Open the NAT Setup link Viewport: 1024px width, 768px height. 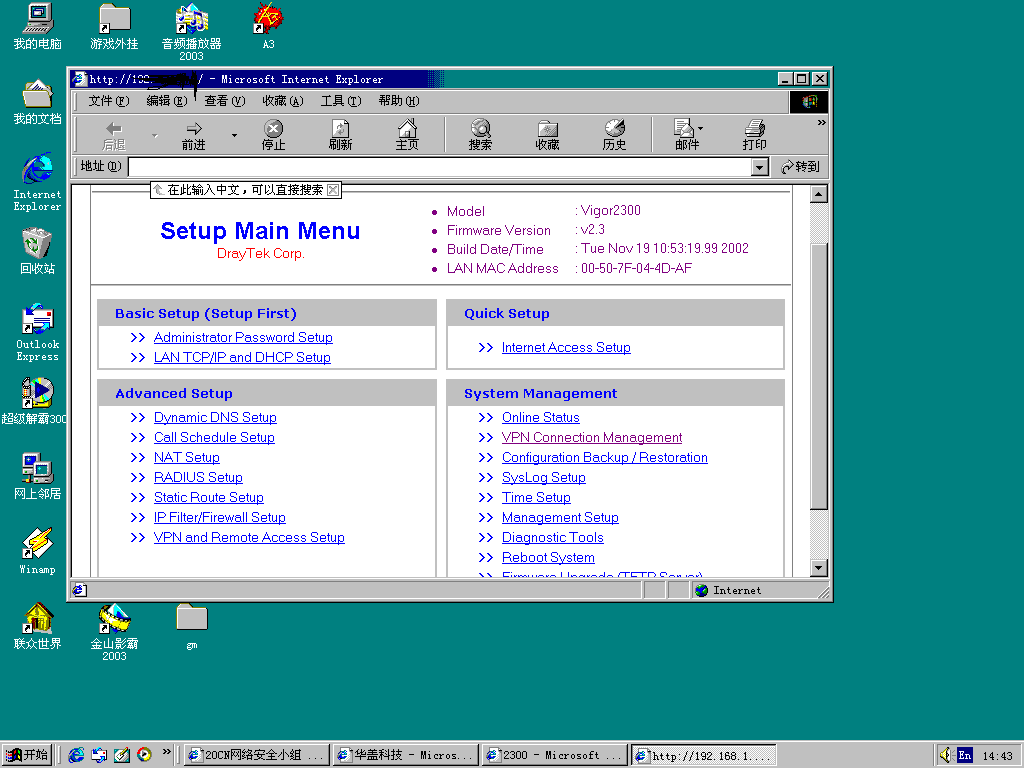coord(187,458)
